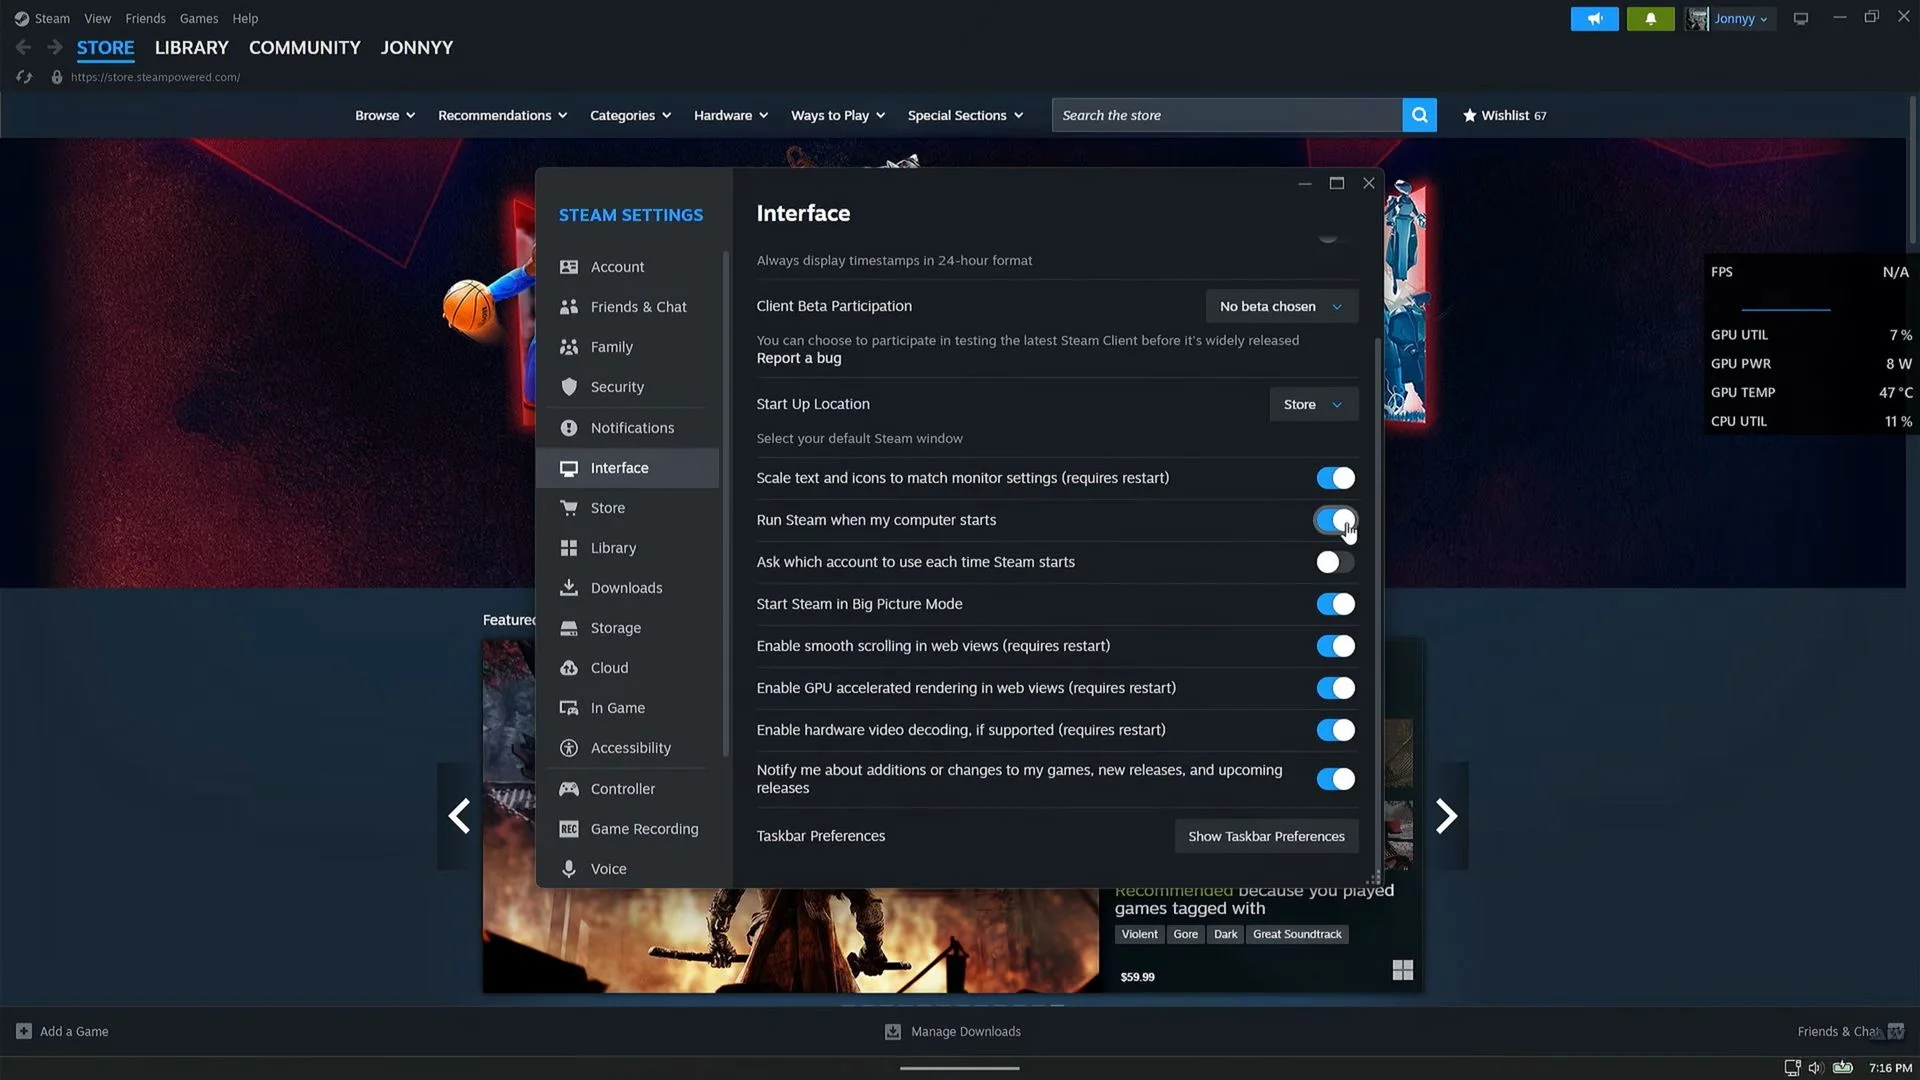Image resolution: width=1920 pixels, height=1080 pixels.
Task: Open Downloads settings in sidebar
Action: tap(627, 588)
